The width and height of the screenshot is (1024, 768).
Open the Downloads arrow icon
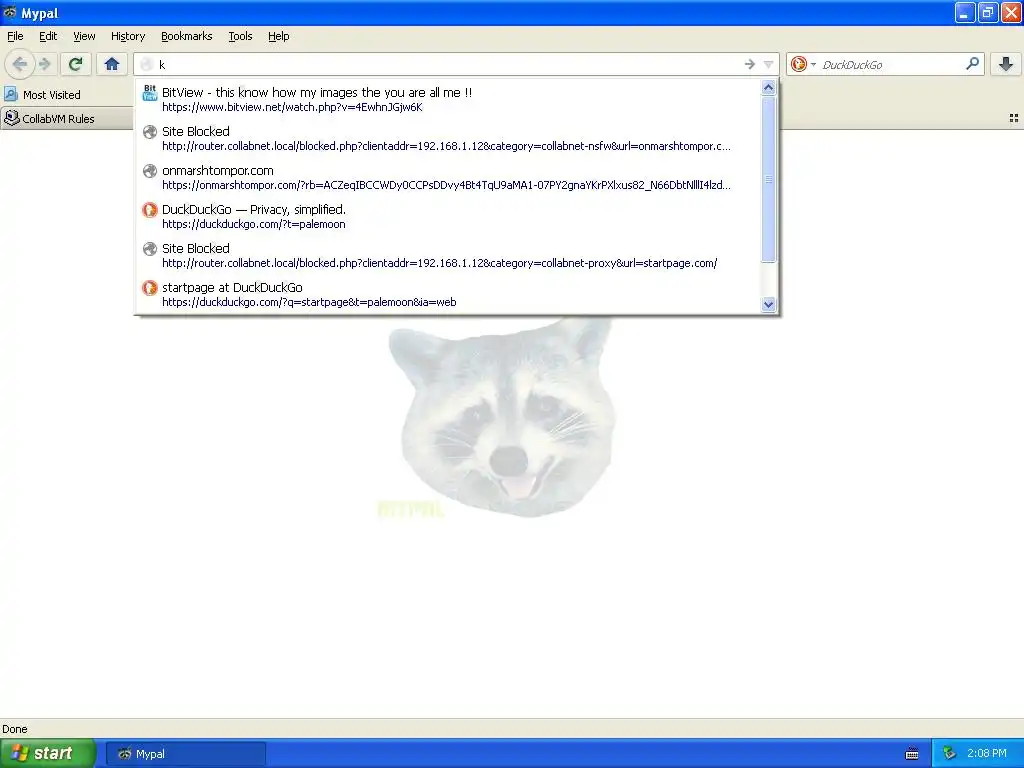point(1006,64)
